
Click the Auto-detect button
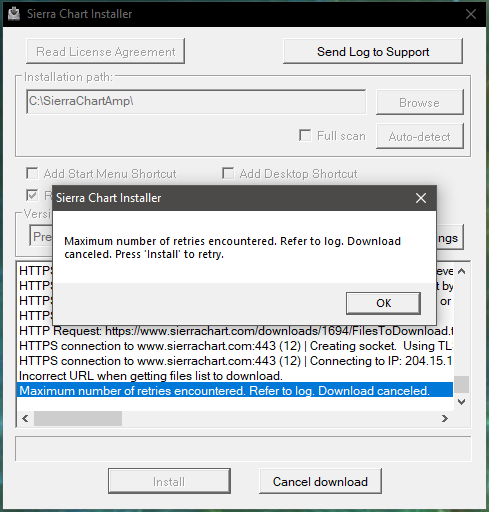(420, 136)
